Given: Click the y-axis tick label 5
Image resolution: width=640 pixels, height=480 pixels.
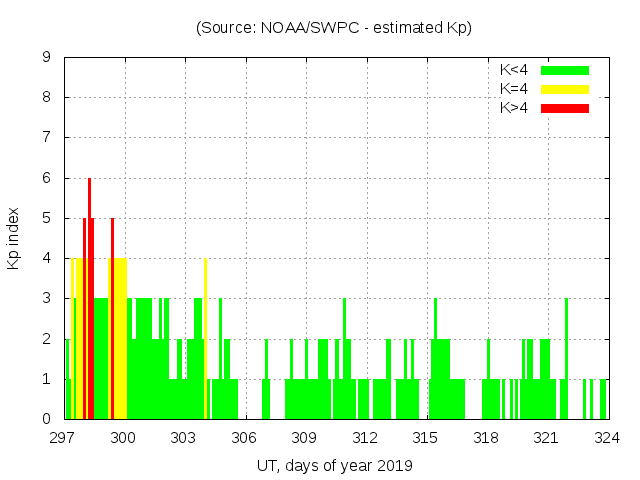Looking at the screenshot, I should pyautogui.click(x=46, y=218).
